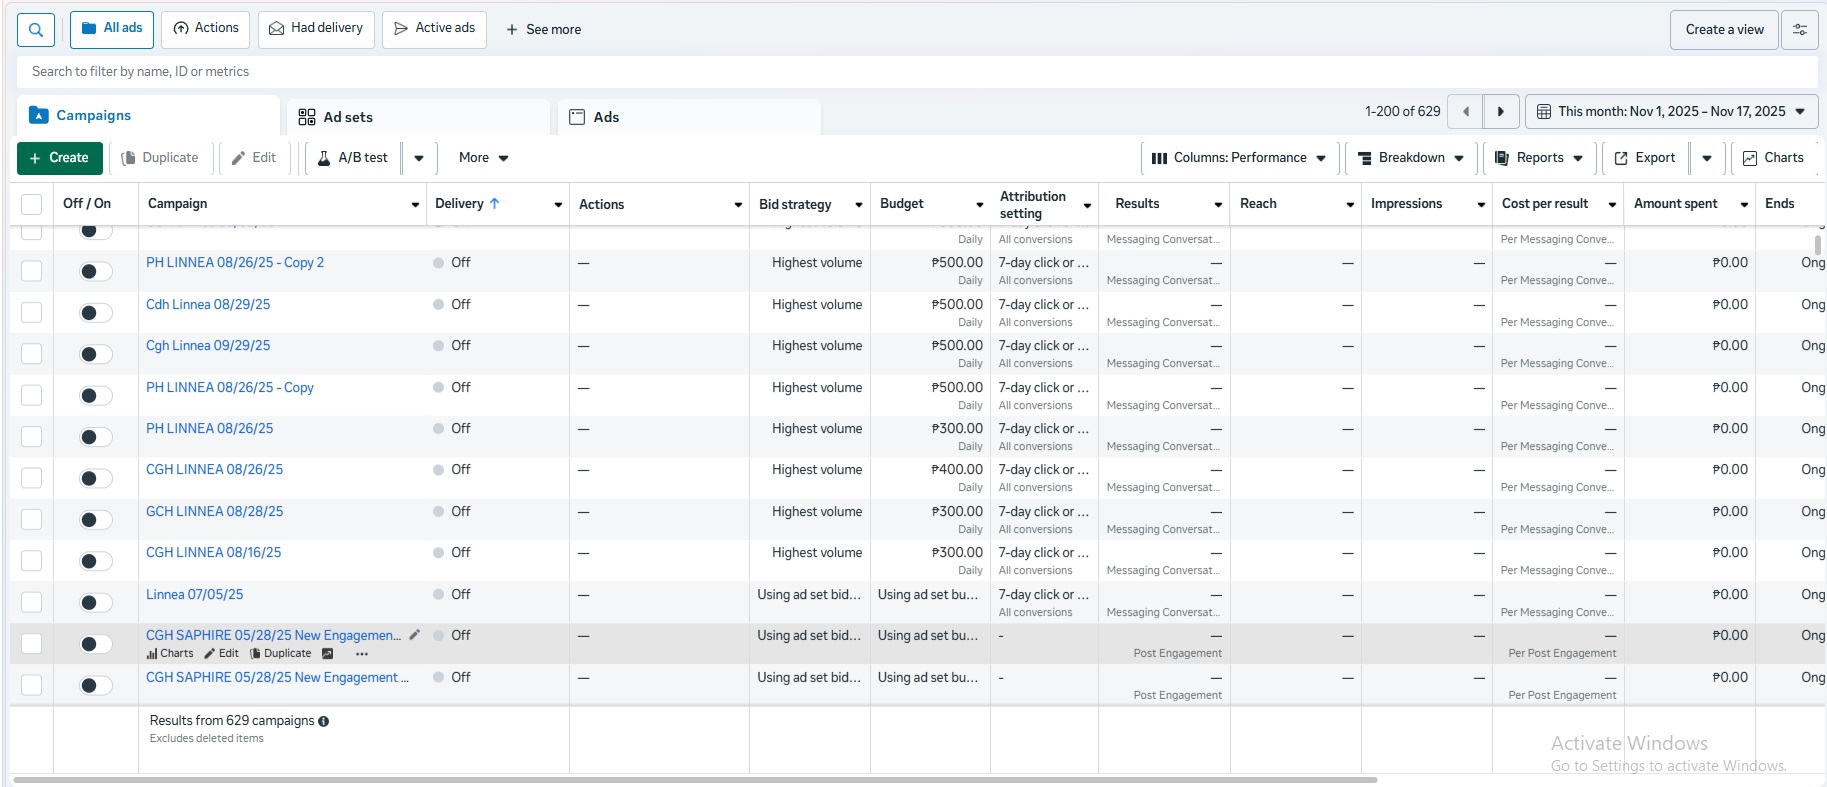Open Charts from the right toolbar

click(x=1773, y=158)
